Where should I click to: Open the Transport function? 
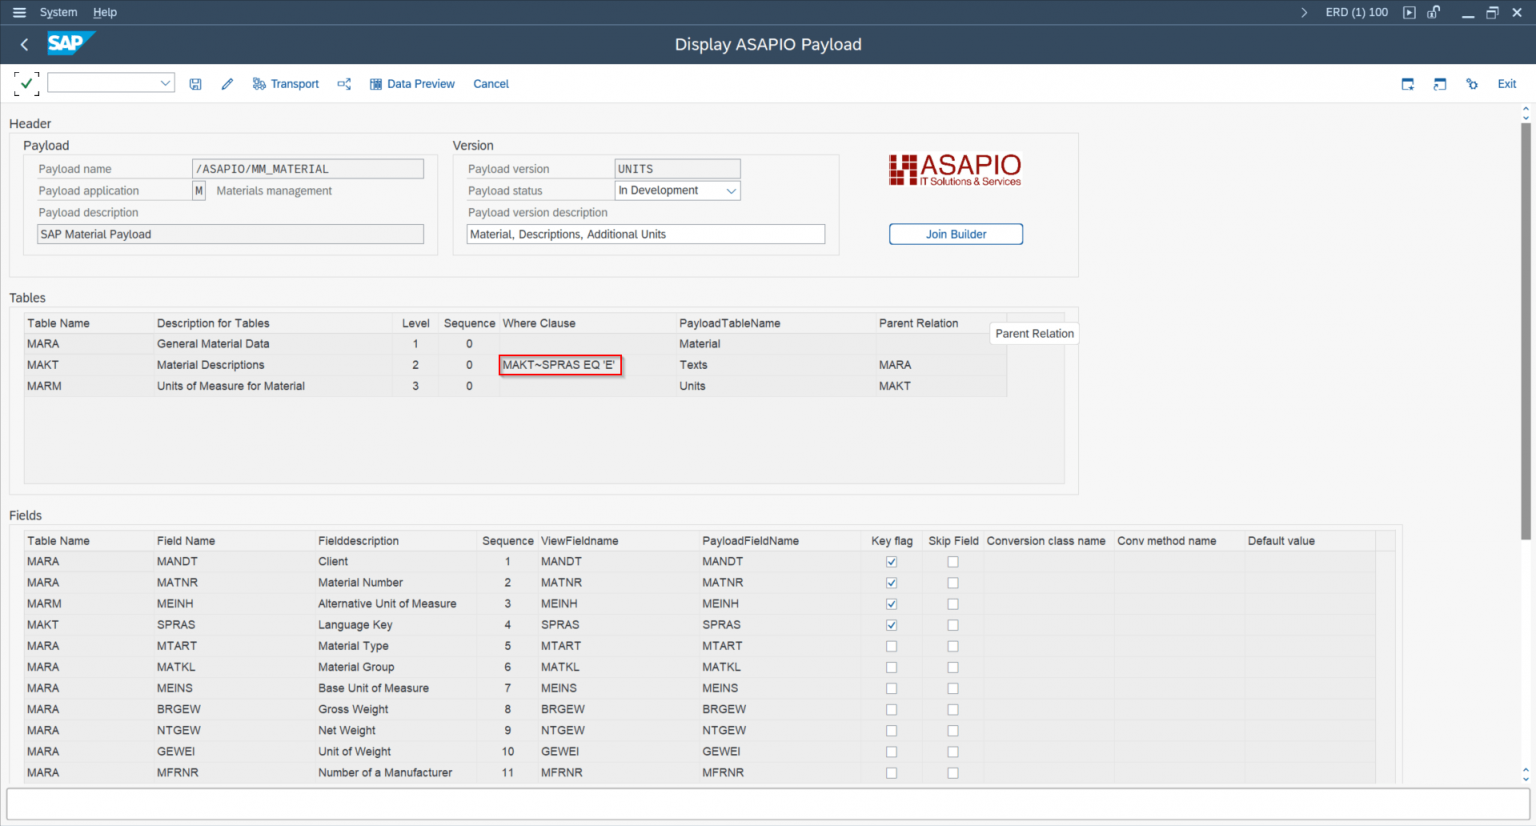point(286,84)
